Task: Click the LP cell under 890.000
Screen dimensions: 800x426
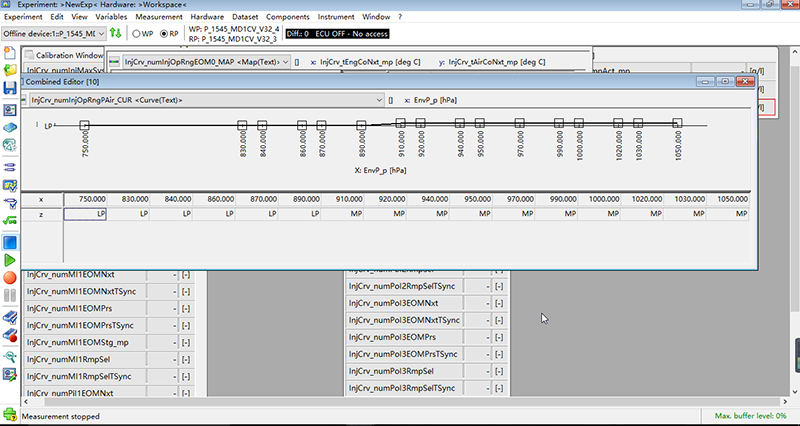Action: click(299, 214)
